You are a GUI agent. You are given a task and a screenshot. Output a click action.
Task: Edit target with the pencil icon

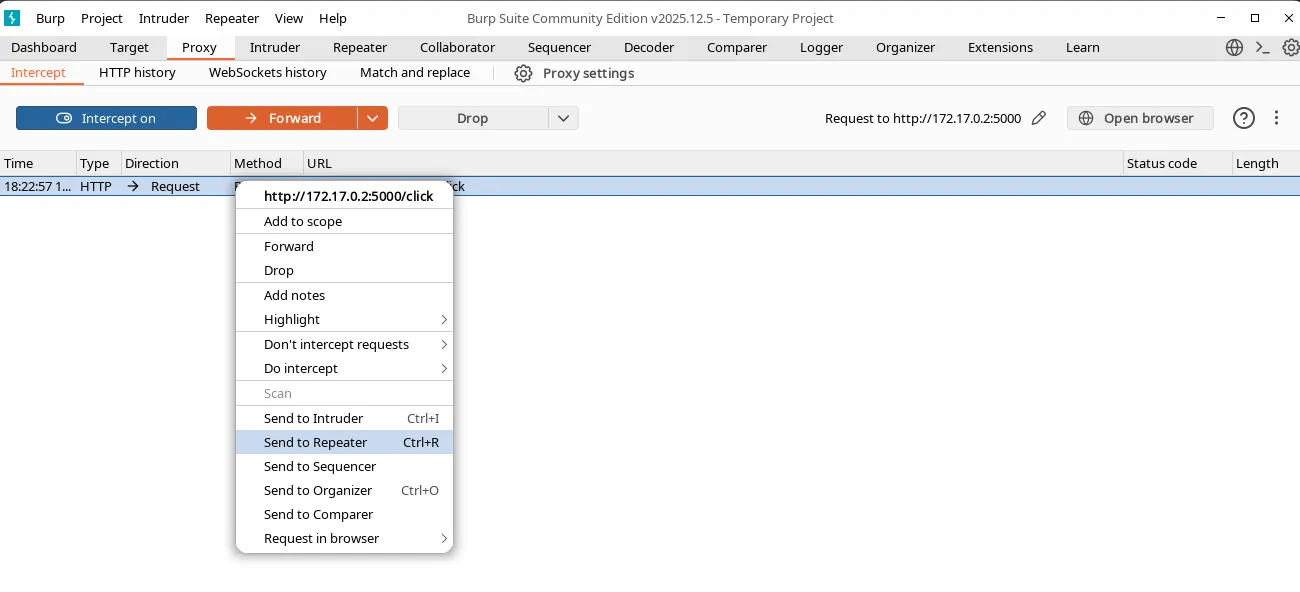tap(1039, 118)
